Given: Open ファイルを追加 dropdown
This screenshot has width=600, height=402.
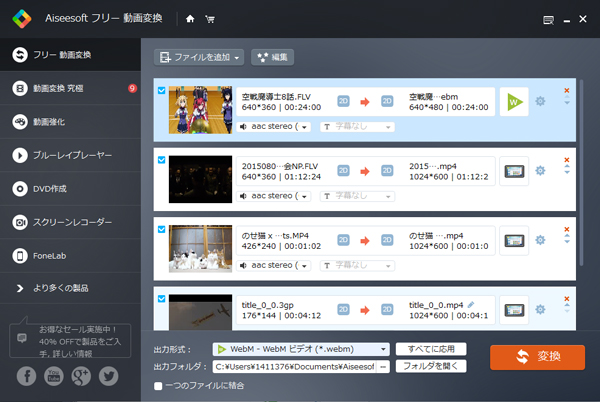Looking at the screenshot, I should tap(199, 57).
